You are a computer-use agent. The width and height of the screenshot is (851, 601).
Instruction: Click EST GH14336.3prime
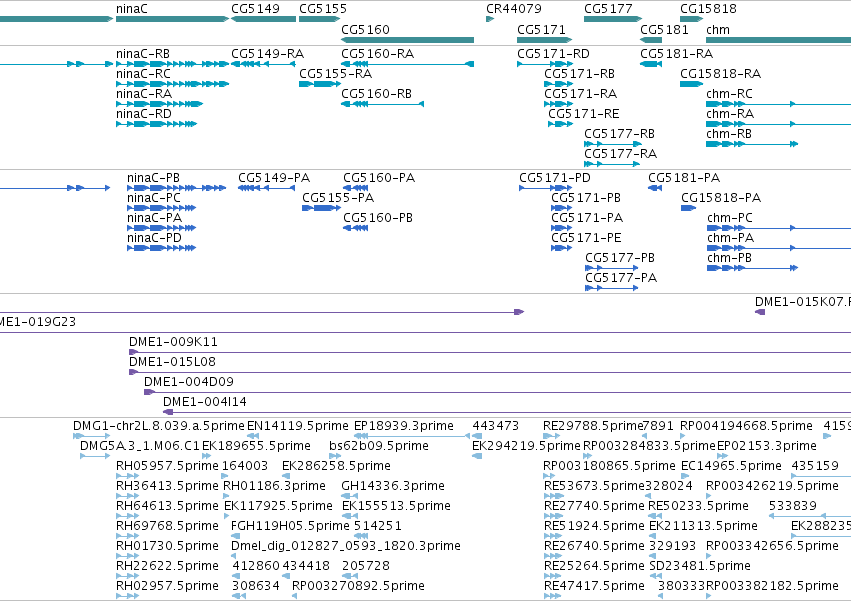click(393, 486)
